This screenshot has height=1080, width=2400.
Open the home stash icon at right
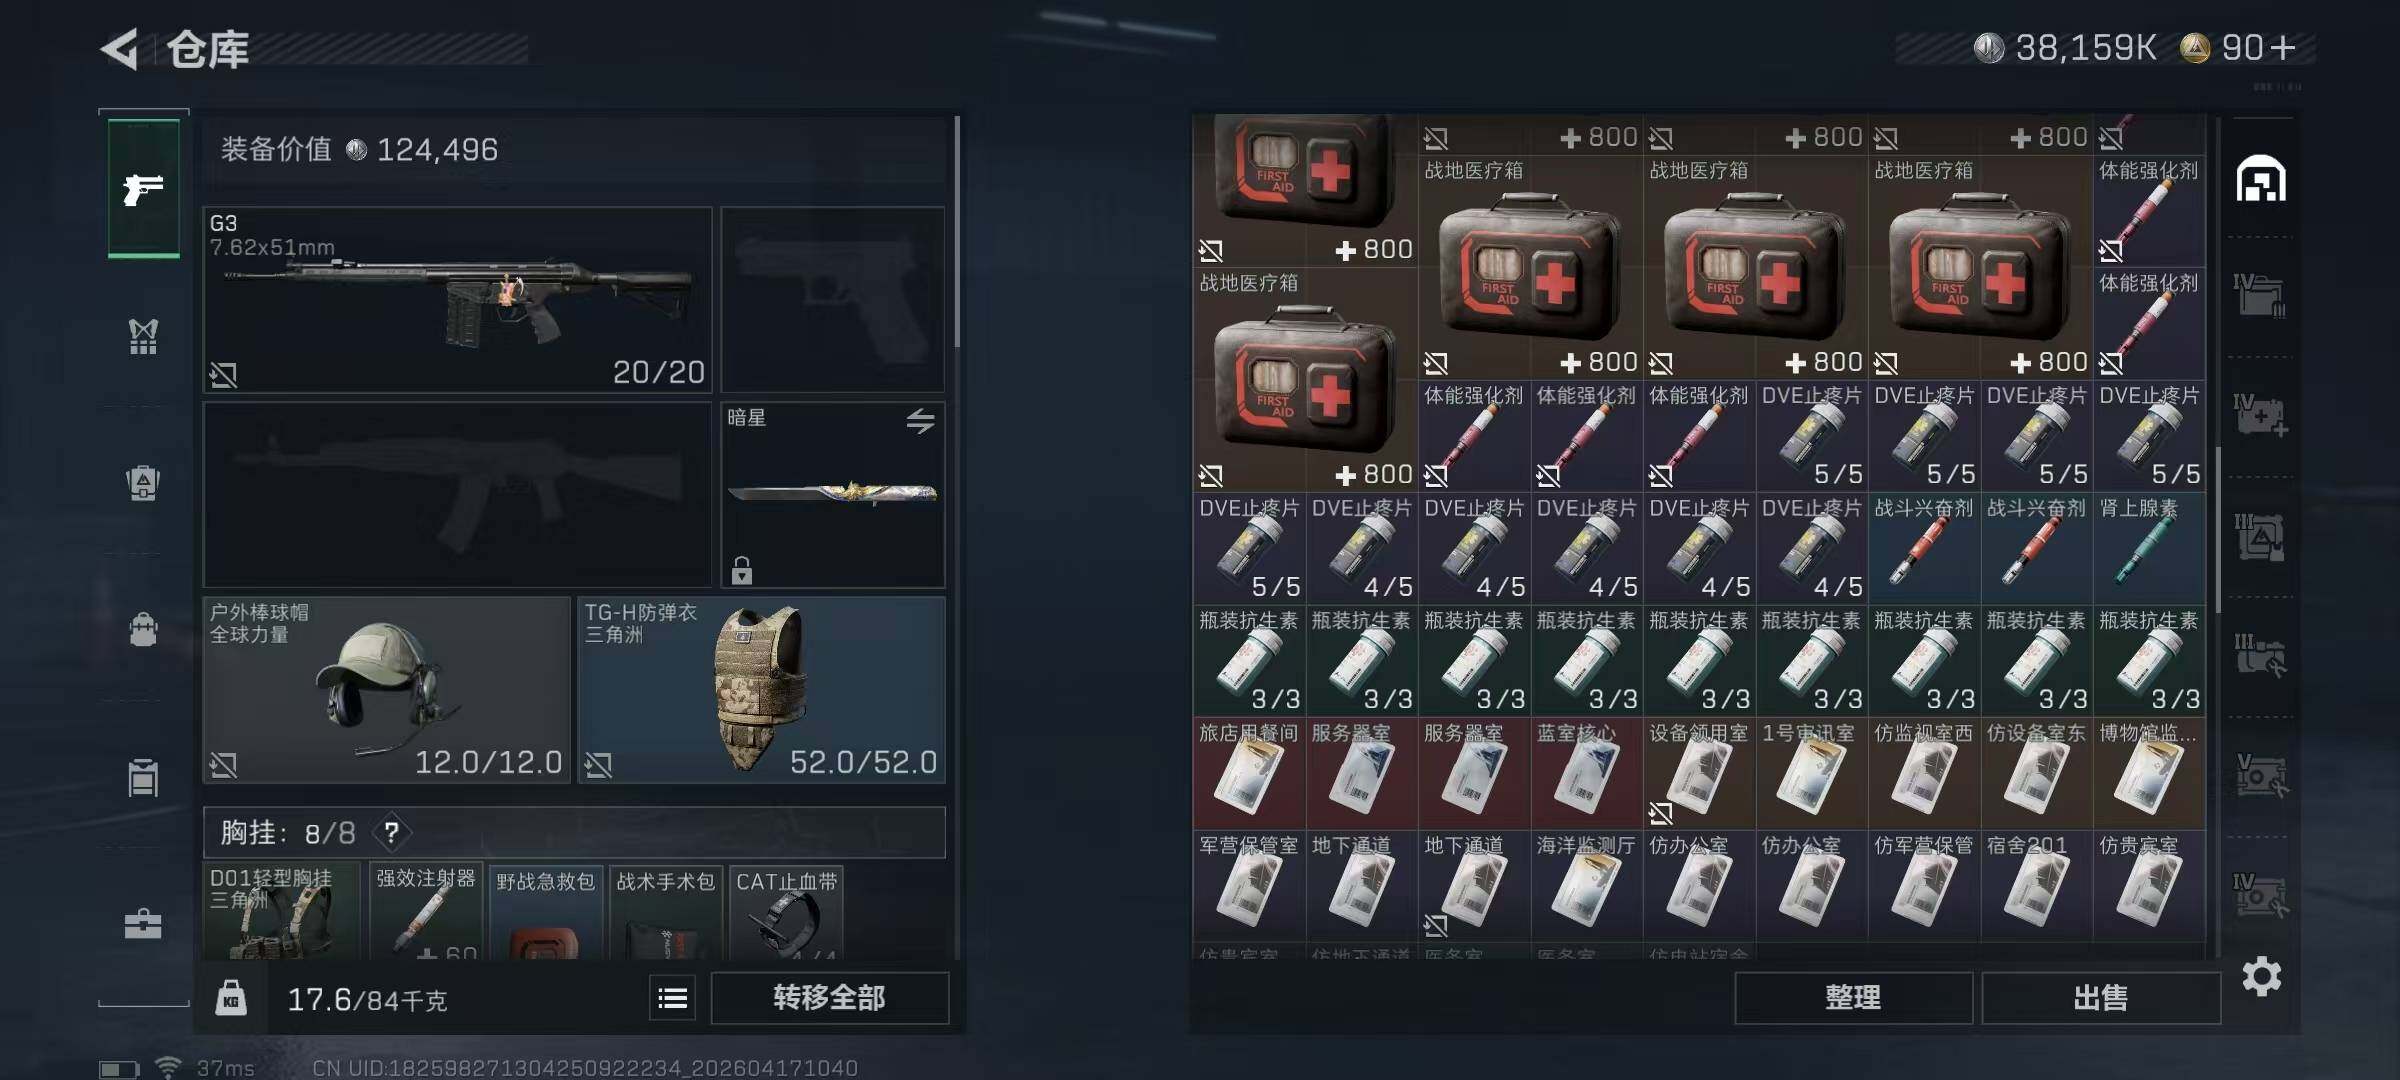2261,179
